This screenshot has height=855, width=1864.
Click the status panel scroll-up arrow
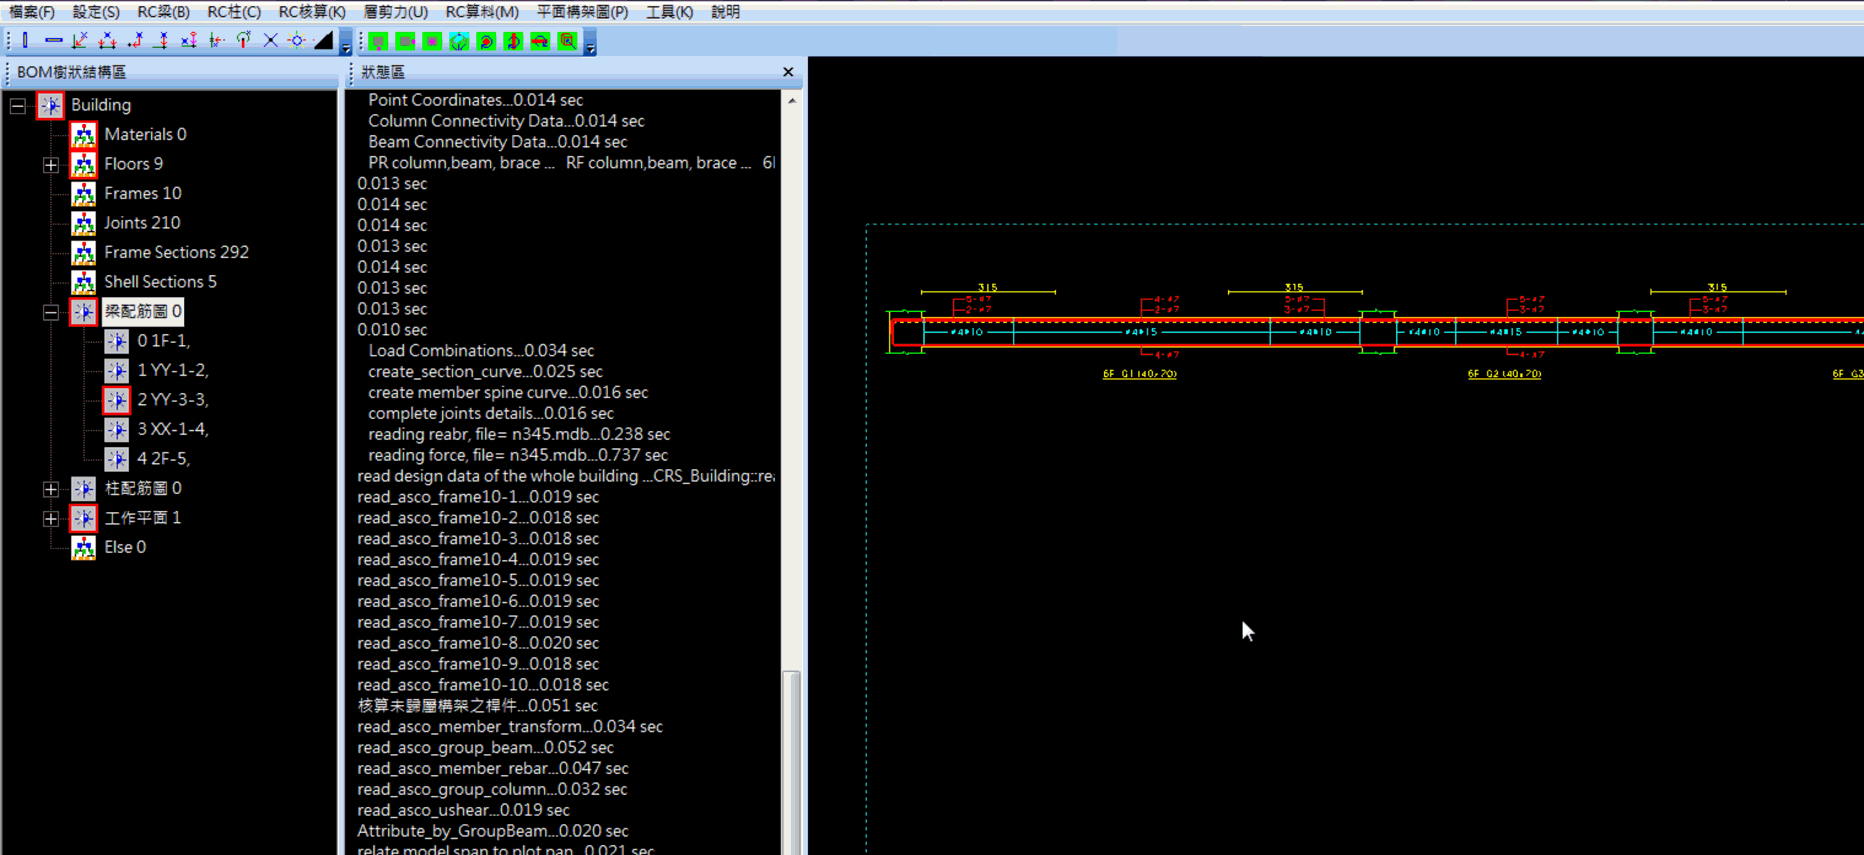coord(792,101)
